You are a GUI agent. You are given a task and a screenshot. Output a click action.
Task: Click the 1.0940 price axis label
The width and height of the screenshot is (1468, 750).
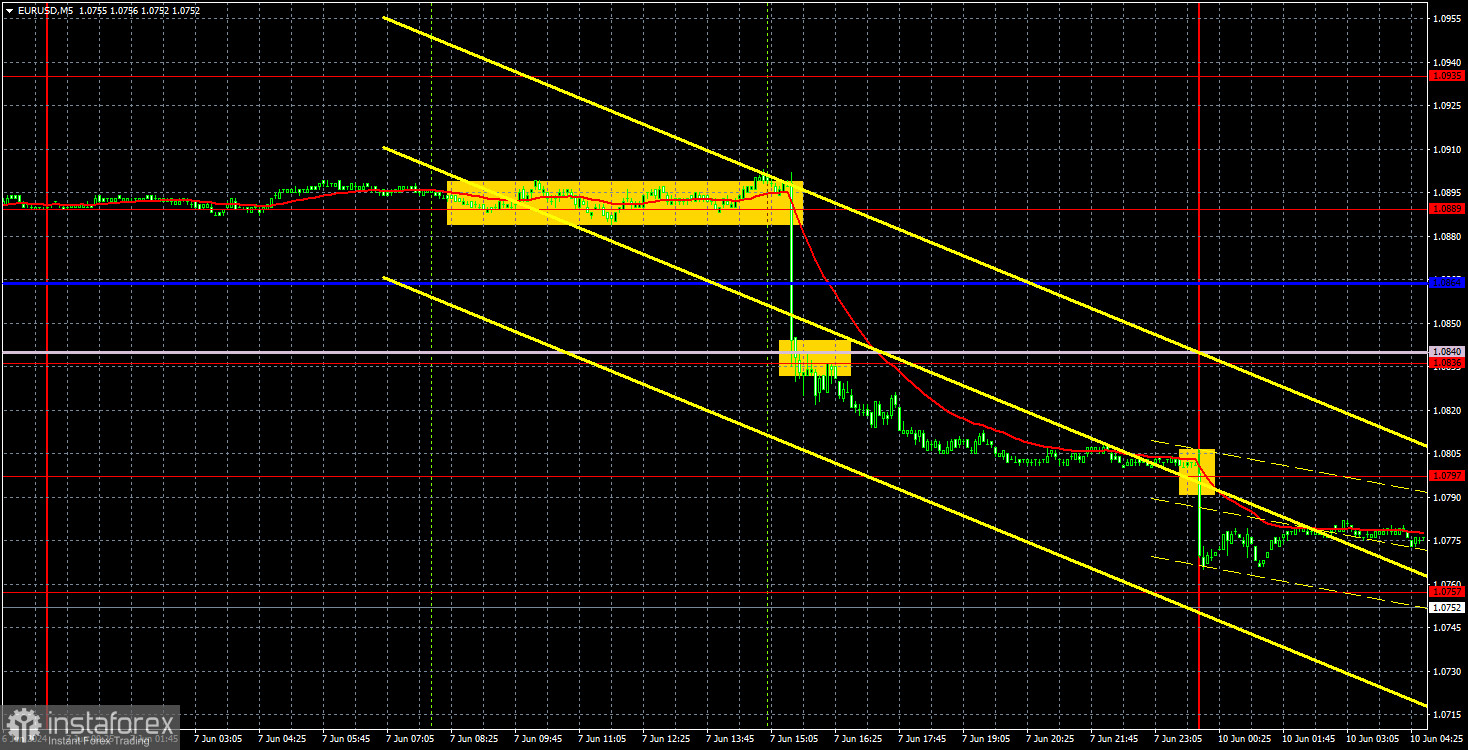tap(1448, 61)
